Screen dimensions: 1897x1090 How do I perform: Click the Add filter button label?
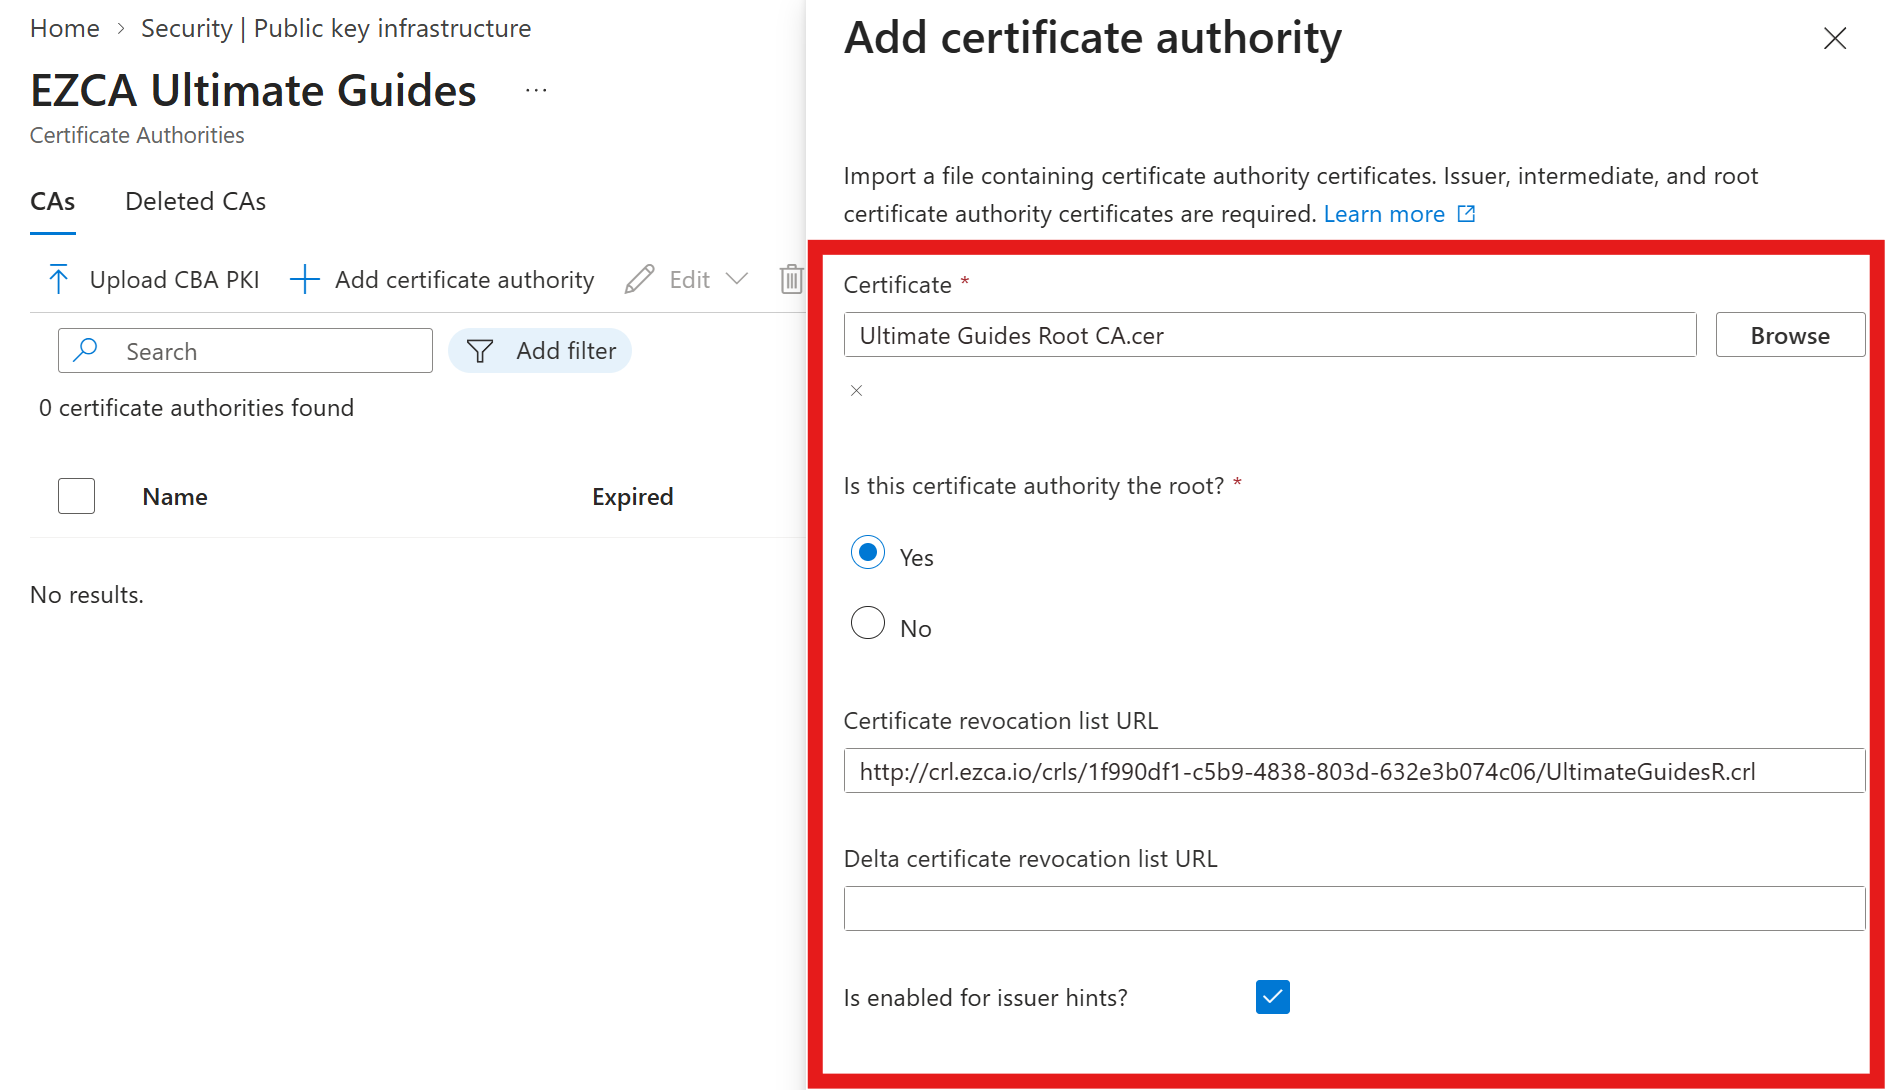tap(566, 351)
